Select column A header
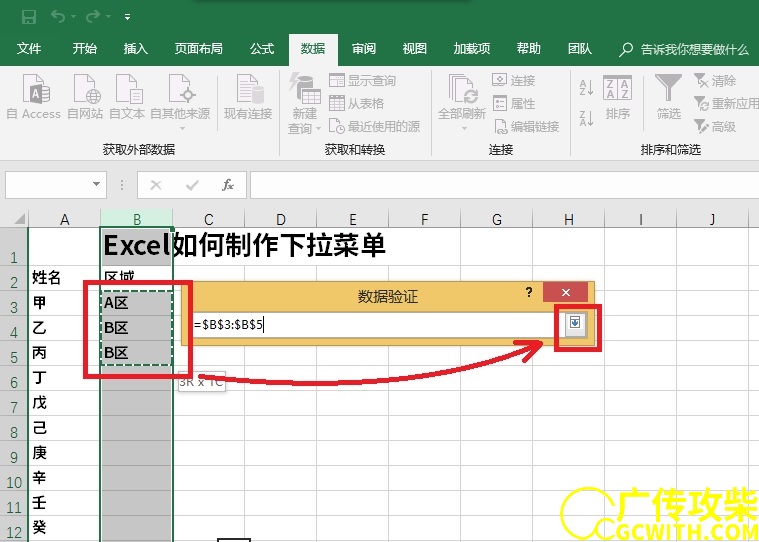The width and height of the screenshot is (759, 542). [64, 219]
